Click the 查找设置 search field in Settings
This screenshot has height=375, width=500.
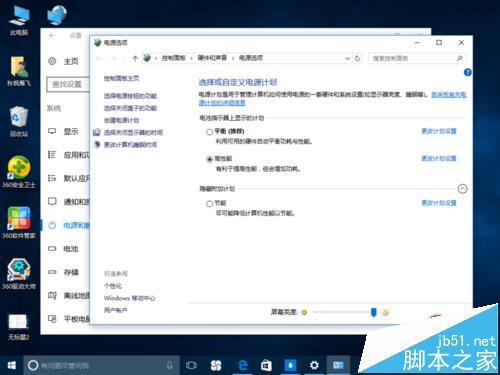coord(68,84)
